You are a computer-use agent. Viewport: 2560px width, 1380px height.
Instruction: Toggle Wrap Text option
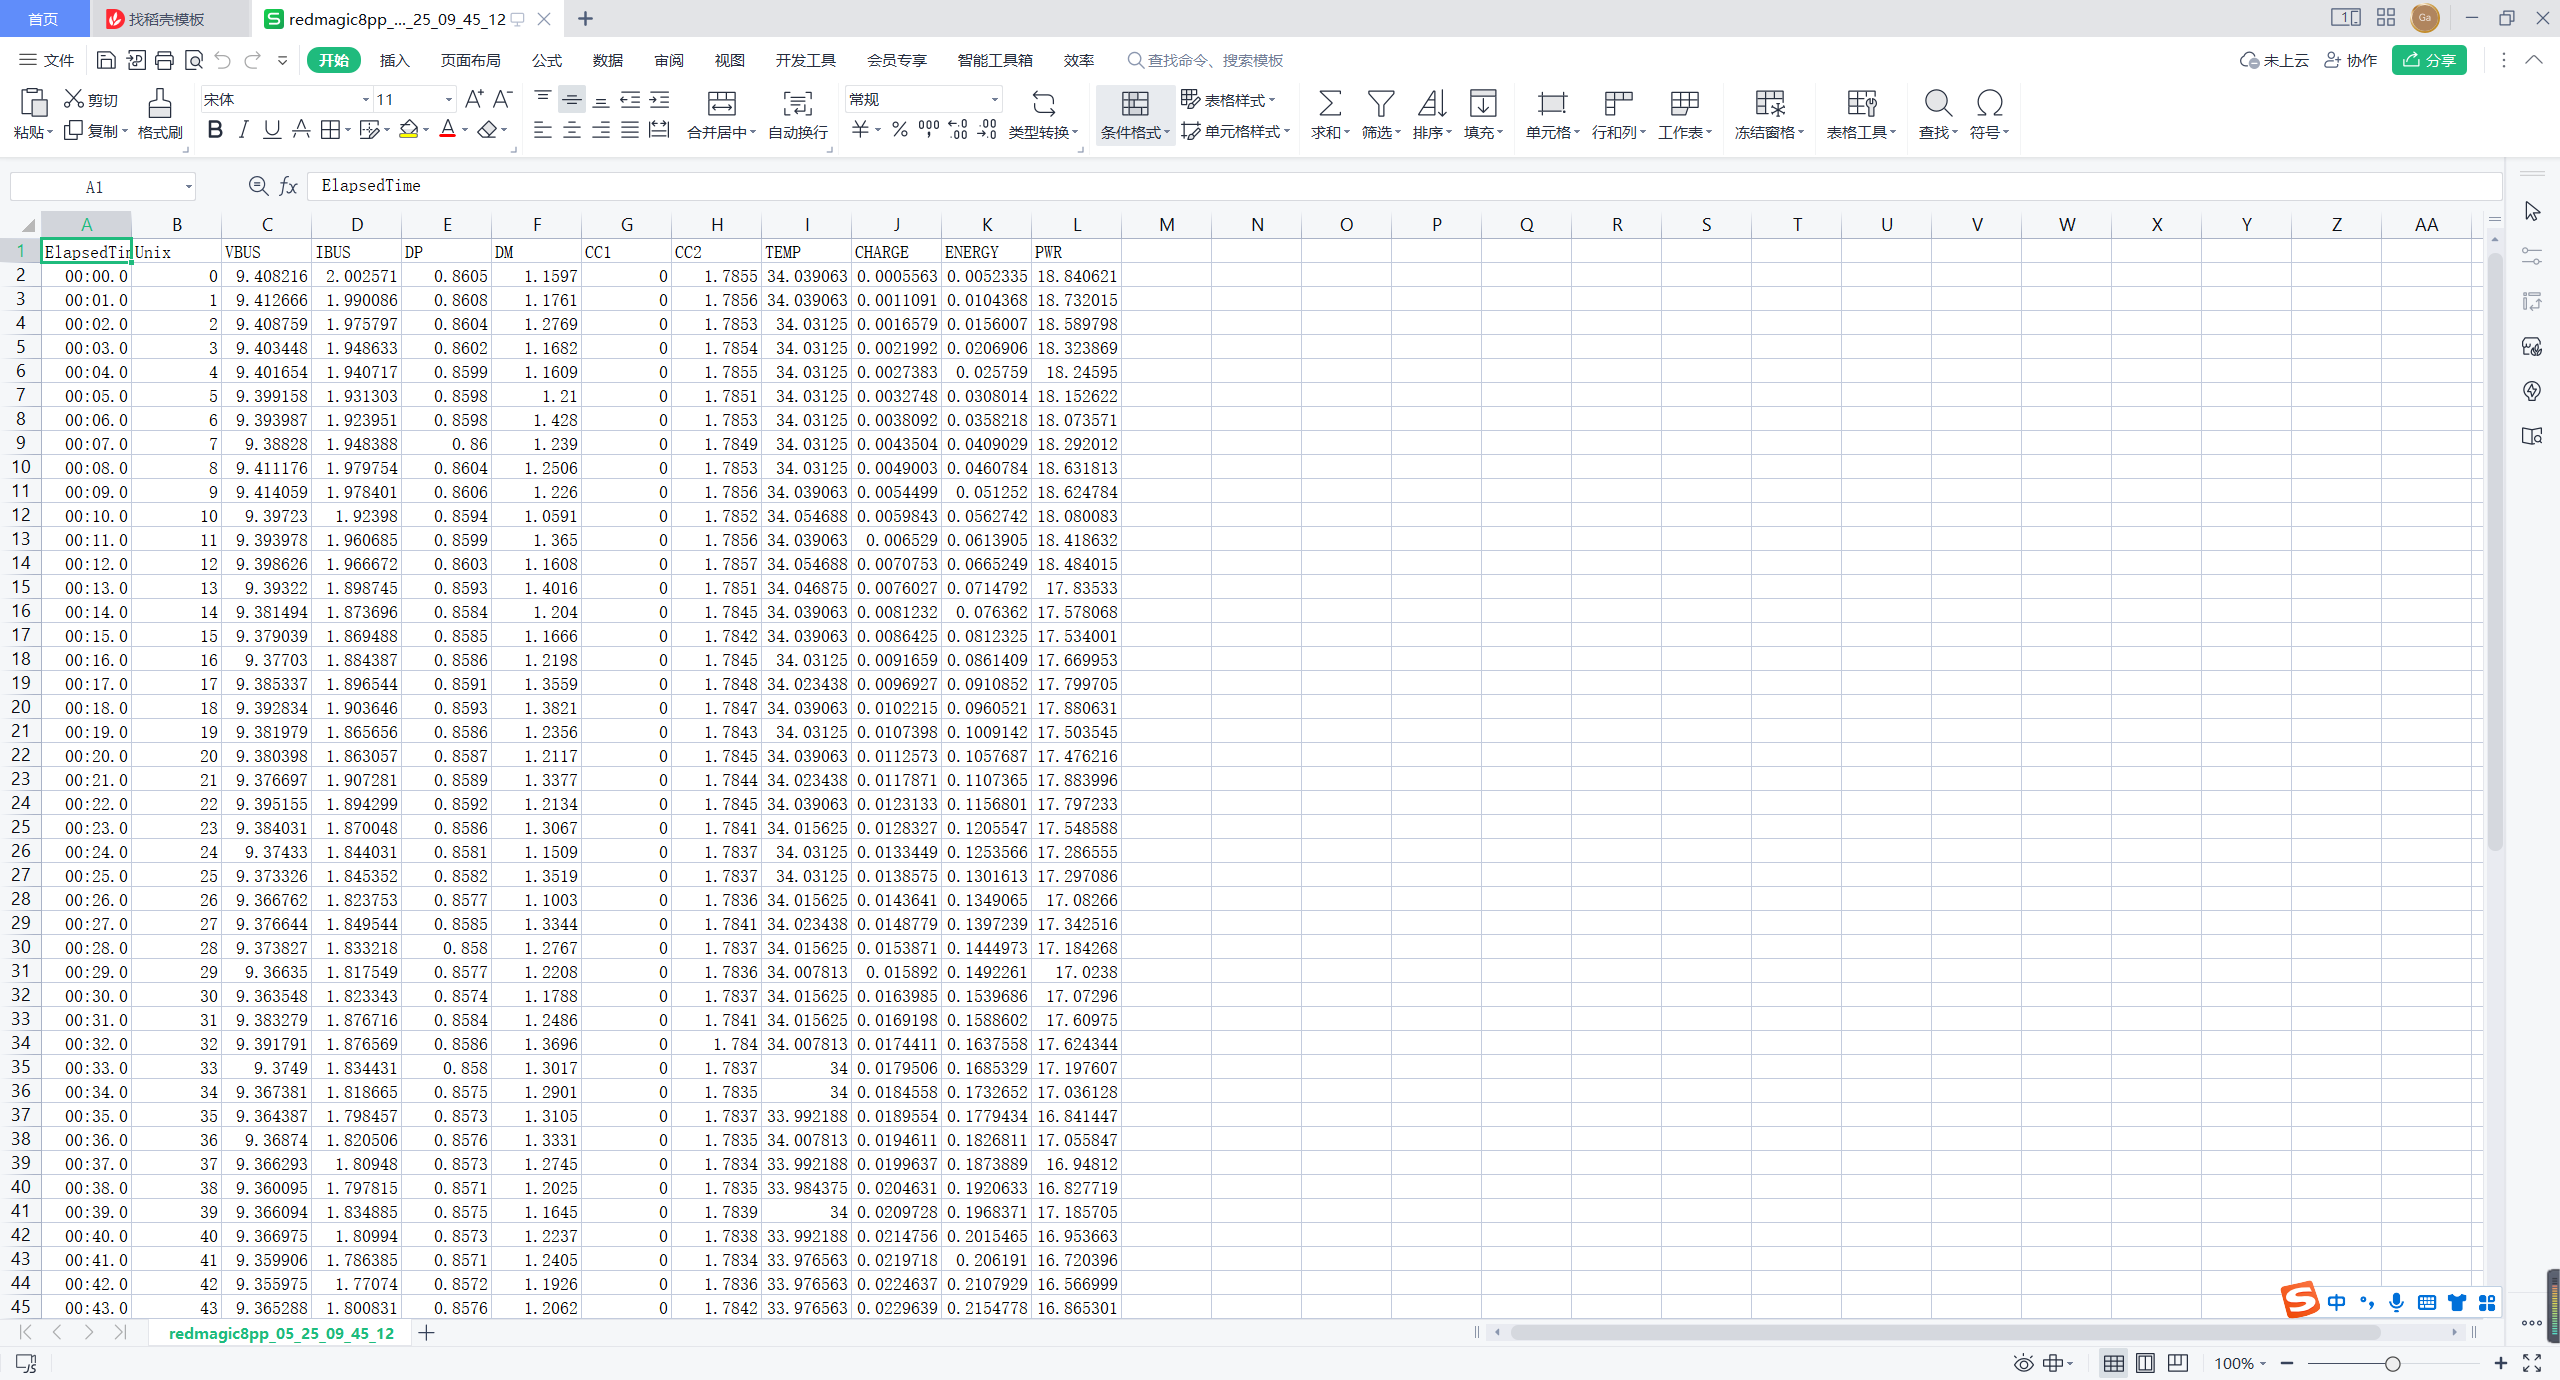tap(797, 104)
